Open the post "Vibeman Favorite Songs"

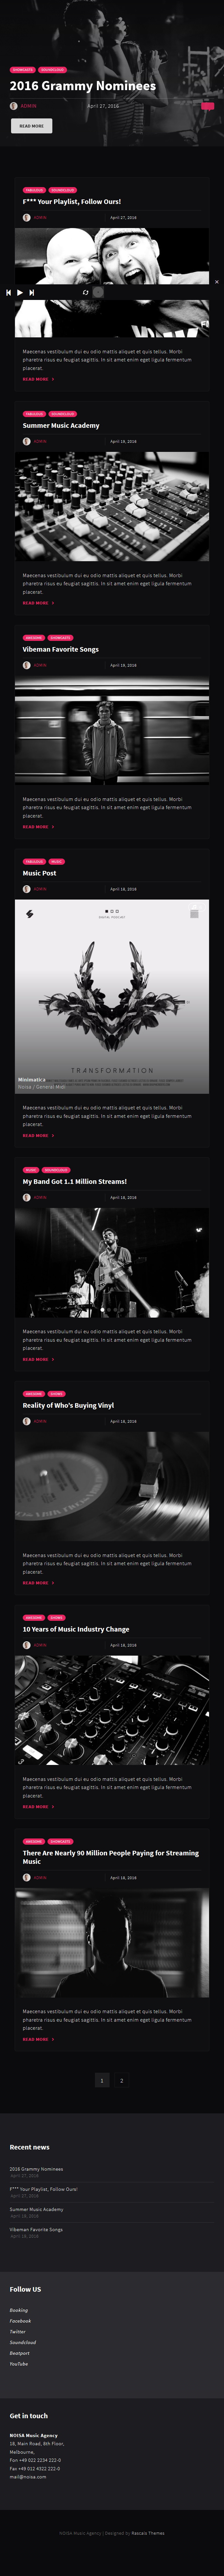[x=61, y=649]
